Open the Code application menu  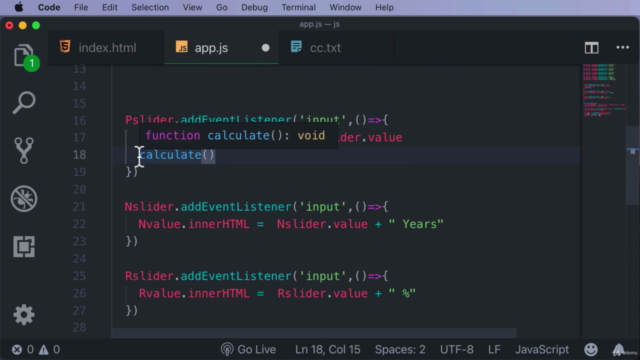coord(49,7)
